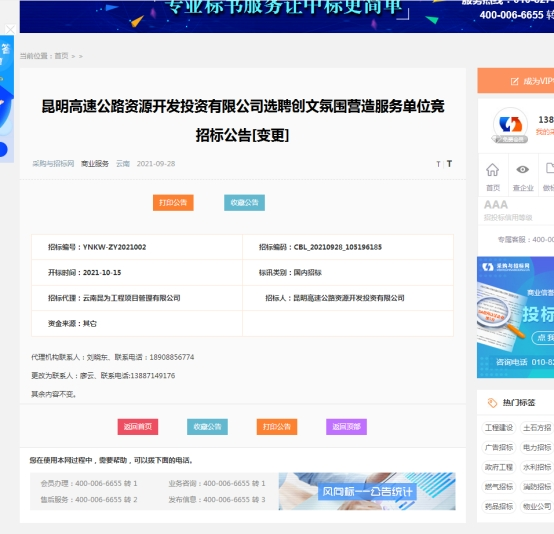
Task: Click the 资金来源 其它 cell
Action: click(137, 323)
